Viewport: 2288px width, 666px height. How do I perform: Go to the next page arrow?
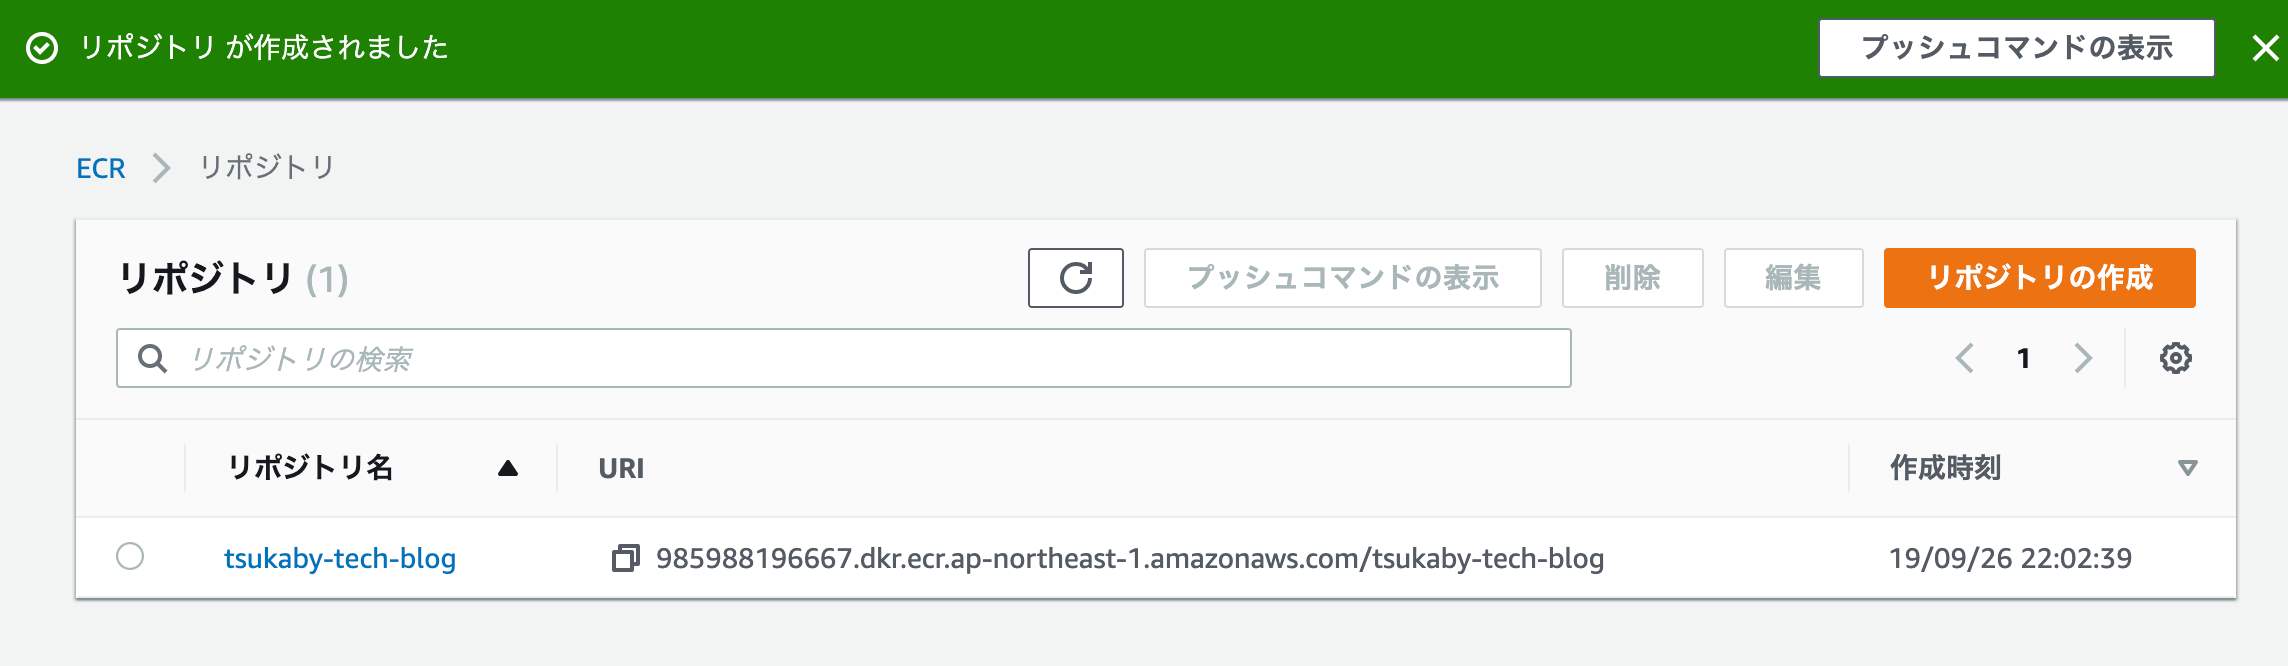pos(2083,358)
